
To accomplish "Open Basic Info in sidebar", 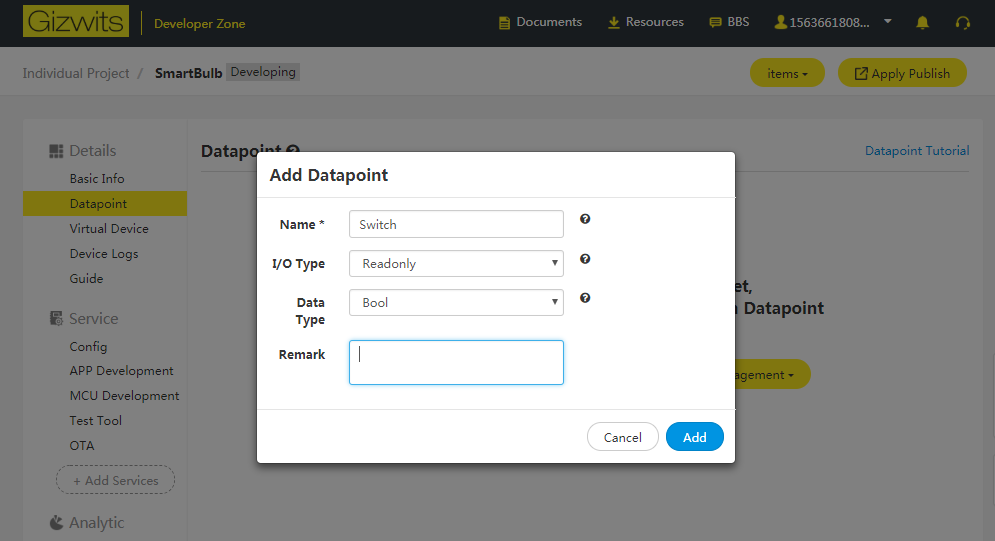I will (97, 178).
